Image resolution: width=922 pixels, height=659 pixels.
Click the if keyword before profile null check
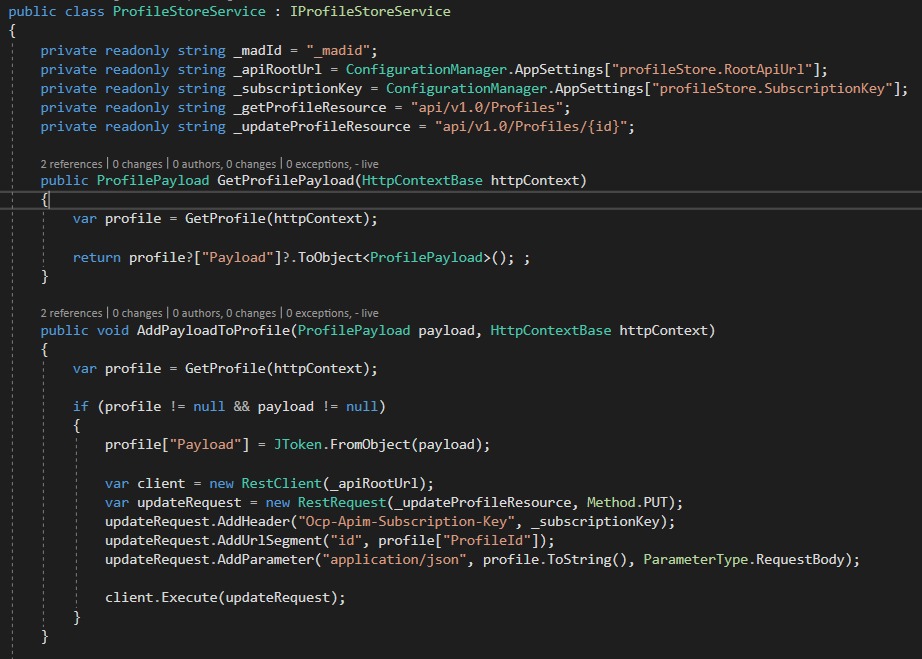[x=81, y=407]
